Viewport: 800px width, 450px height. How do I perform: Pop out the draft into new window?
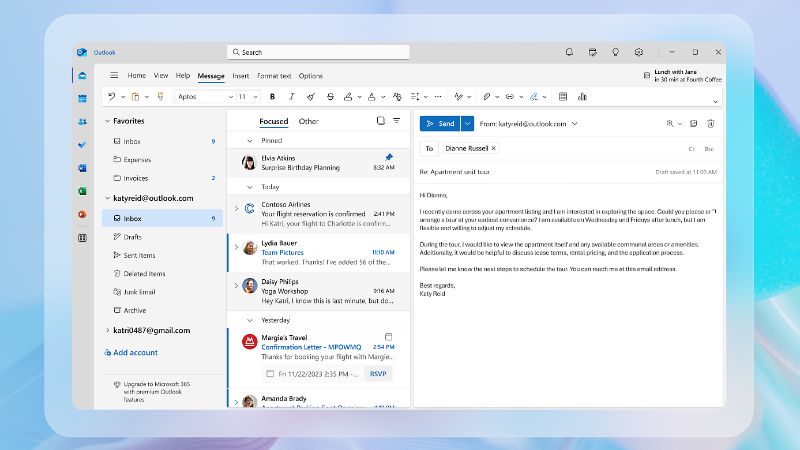click(x=693, y=123)
